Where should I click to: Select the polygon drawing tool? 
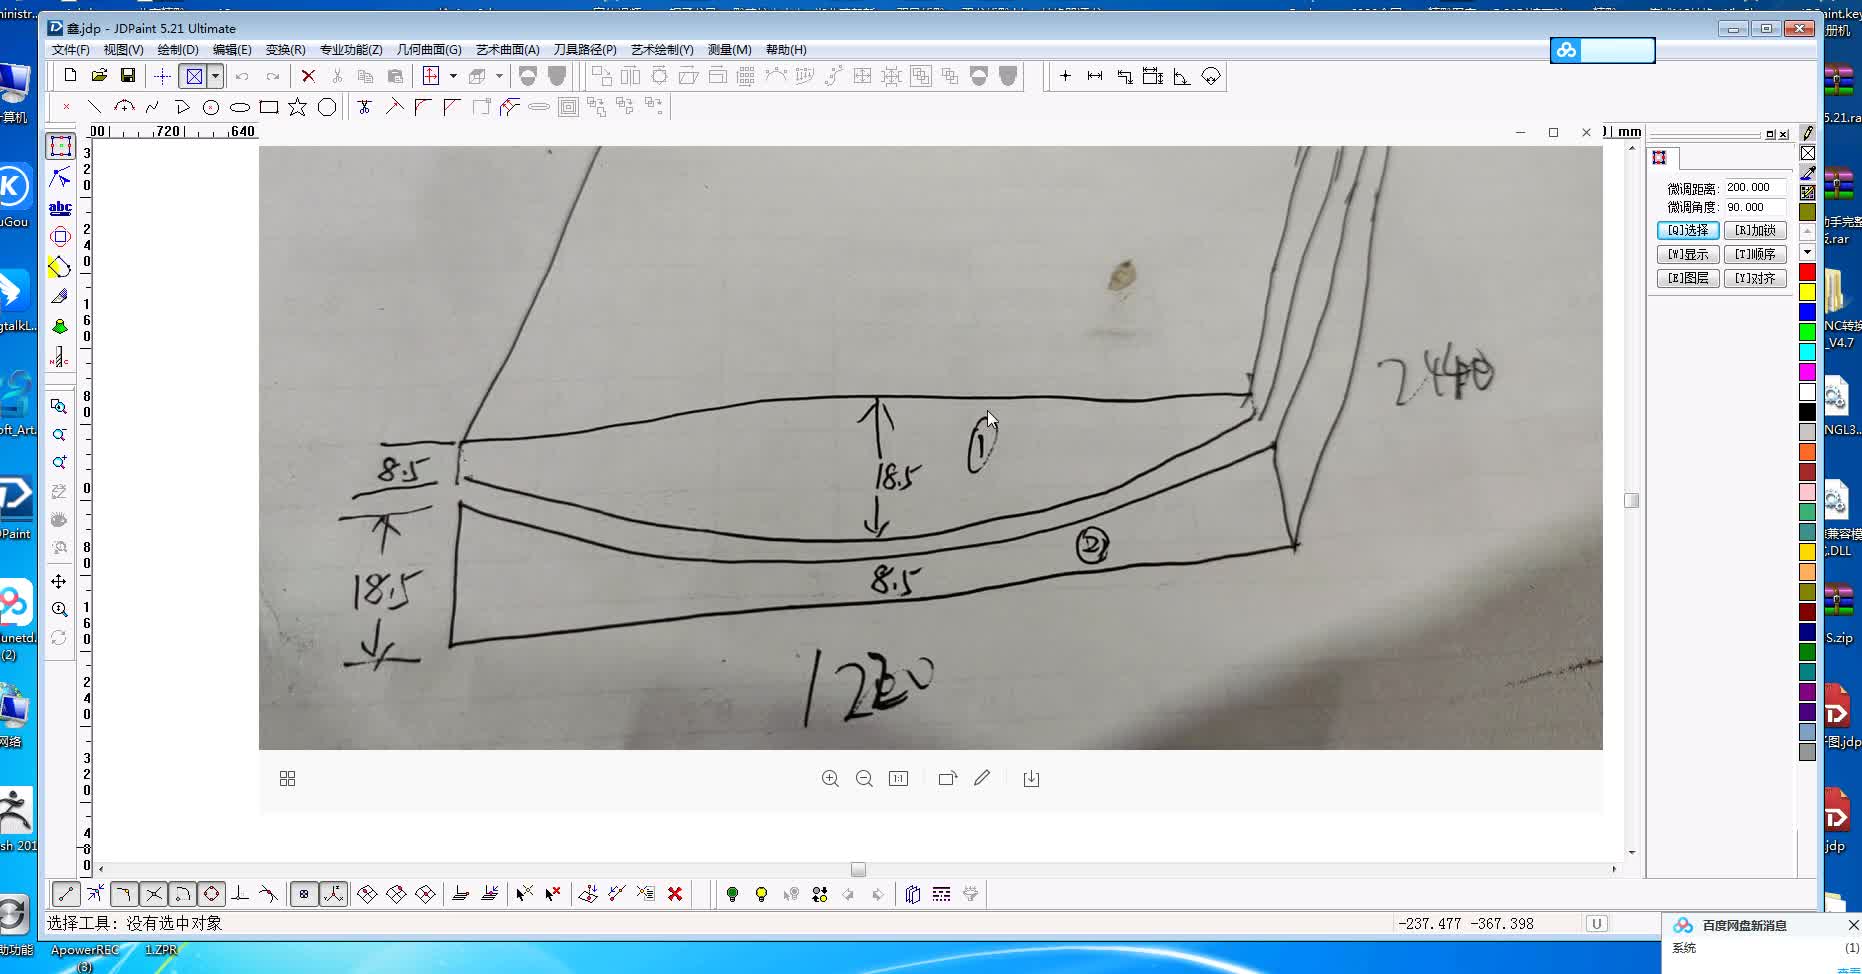[327, 107]
